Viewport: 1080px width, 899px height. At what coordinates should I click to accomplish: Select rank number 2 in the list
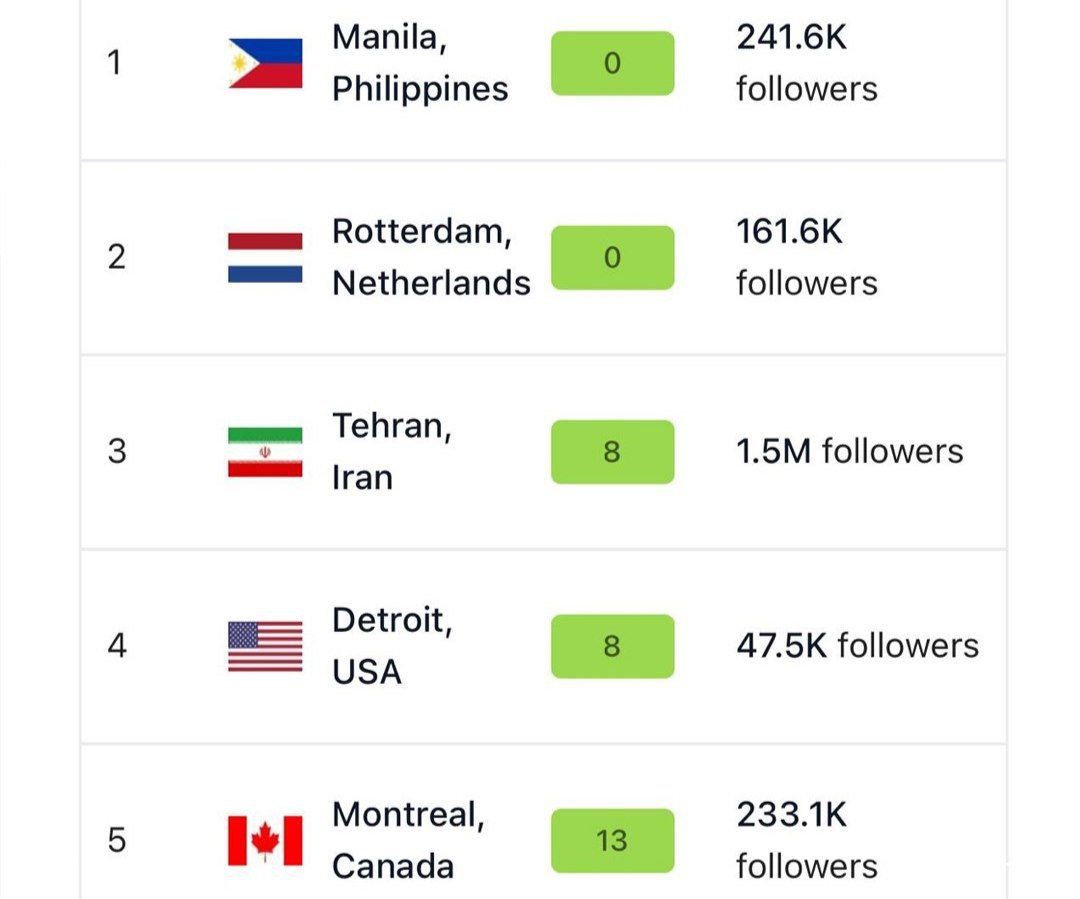[x=117, y=258]
